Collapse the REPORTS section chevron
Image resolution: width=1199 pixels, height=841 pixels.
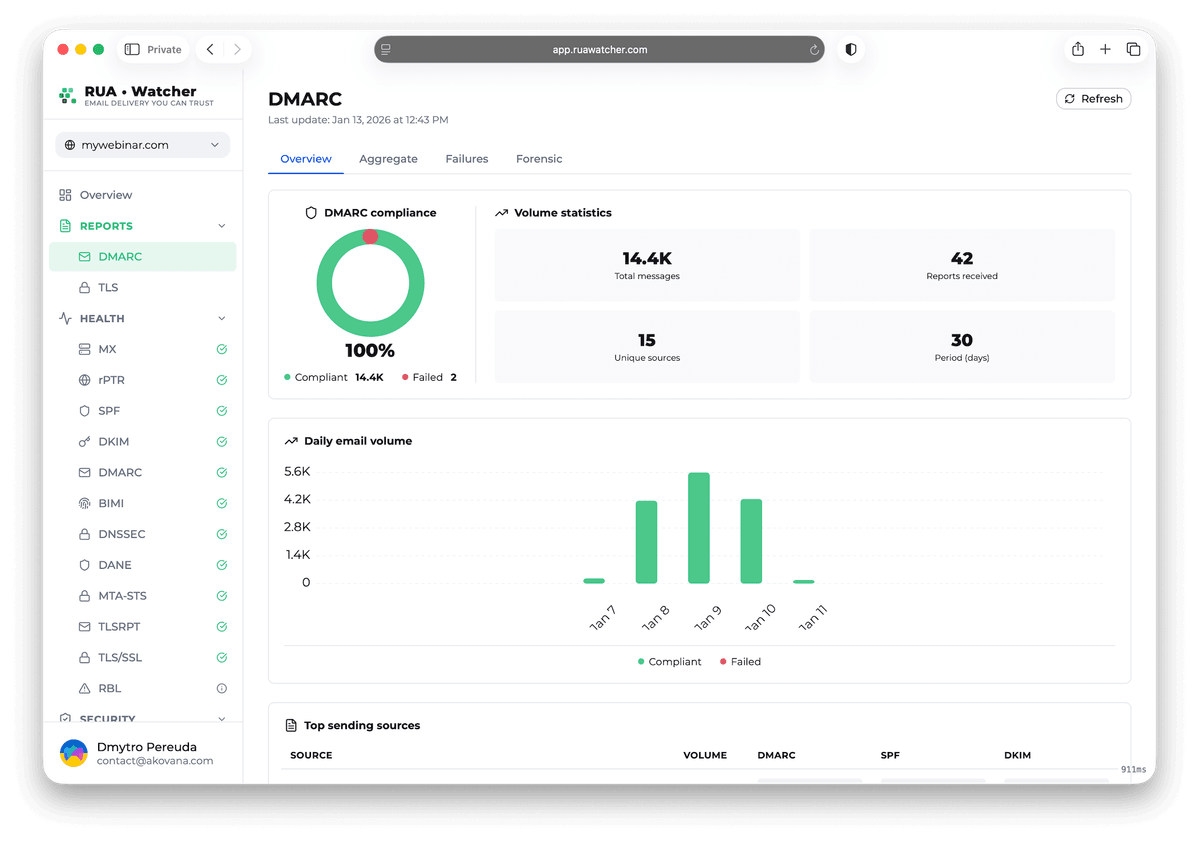tap(222, 226)
